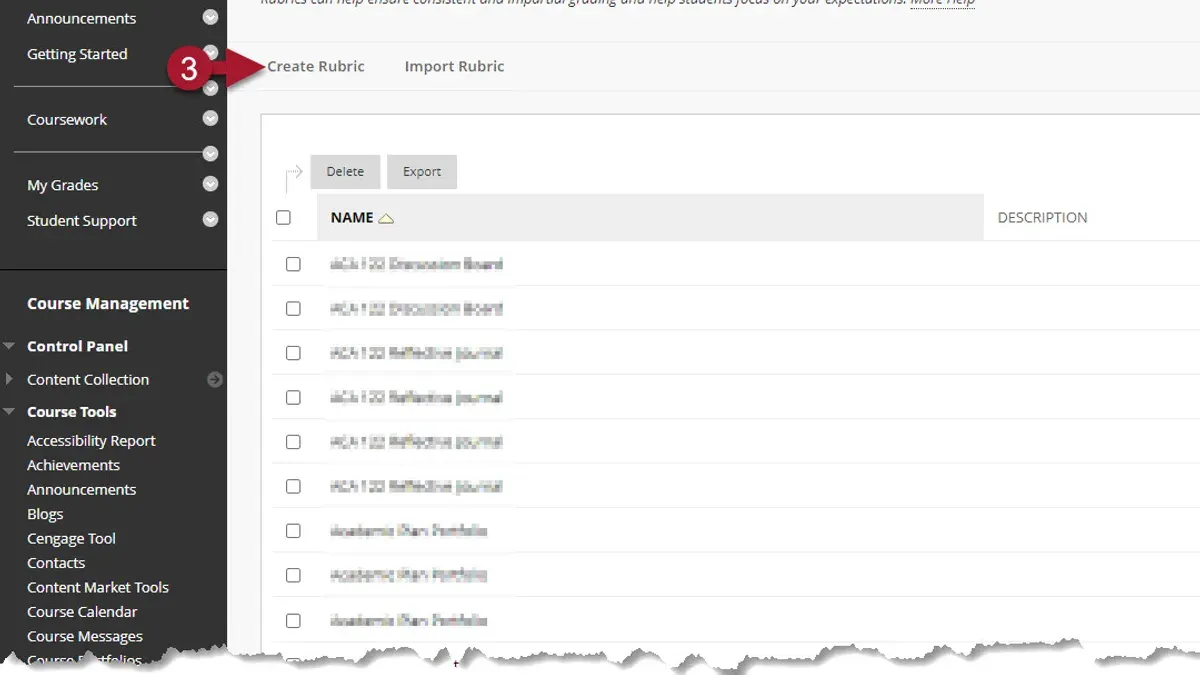Open the Blogs course tool
Viewport: 1200px width, 675px height.
coord(45,514)
